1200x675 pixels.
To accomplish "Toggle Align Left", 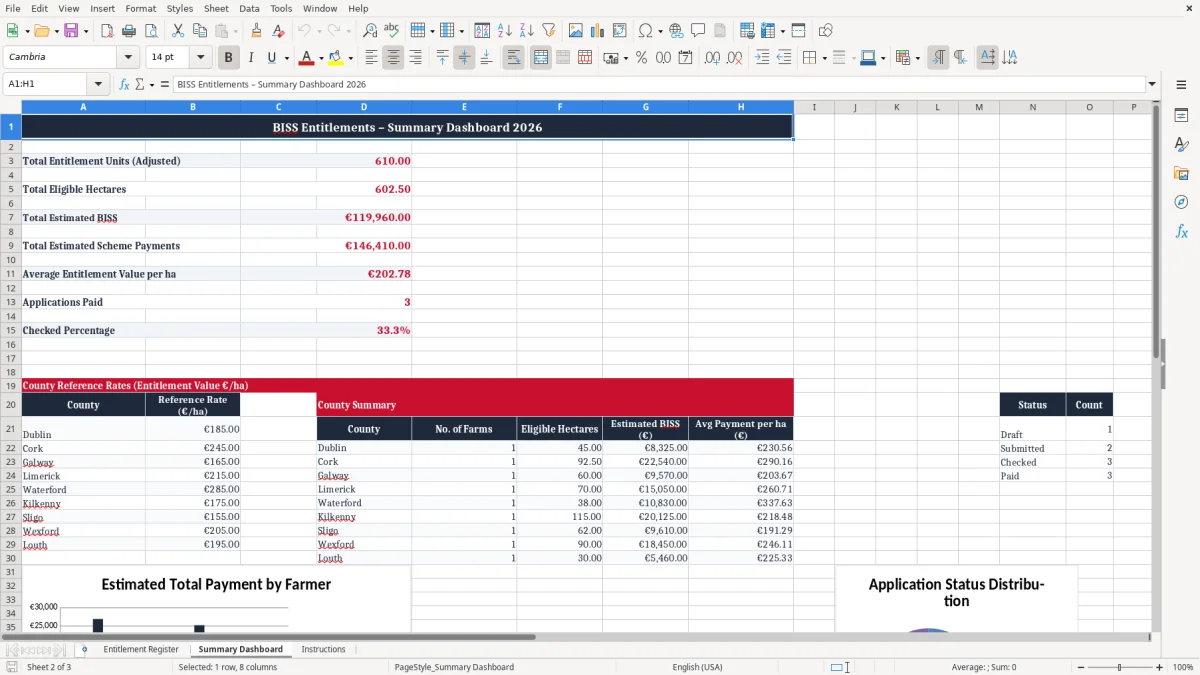I will [x=371, y=58].
